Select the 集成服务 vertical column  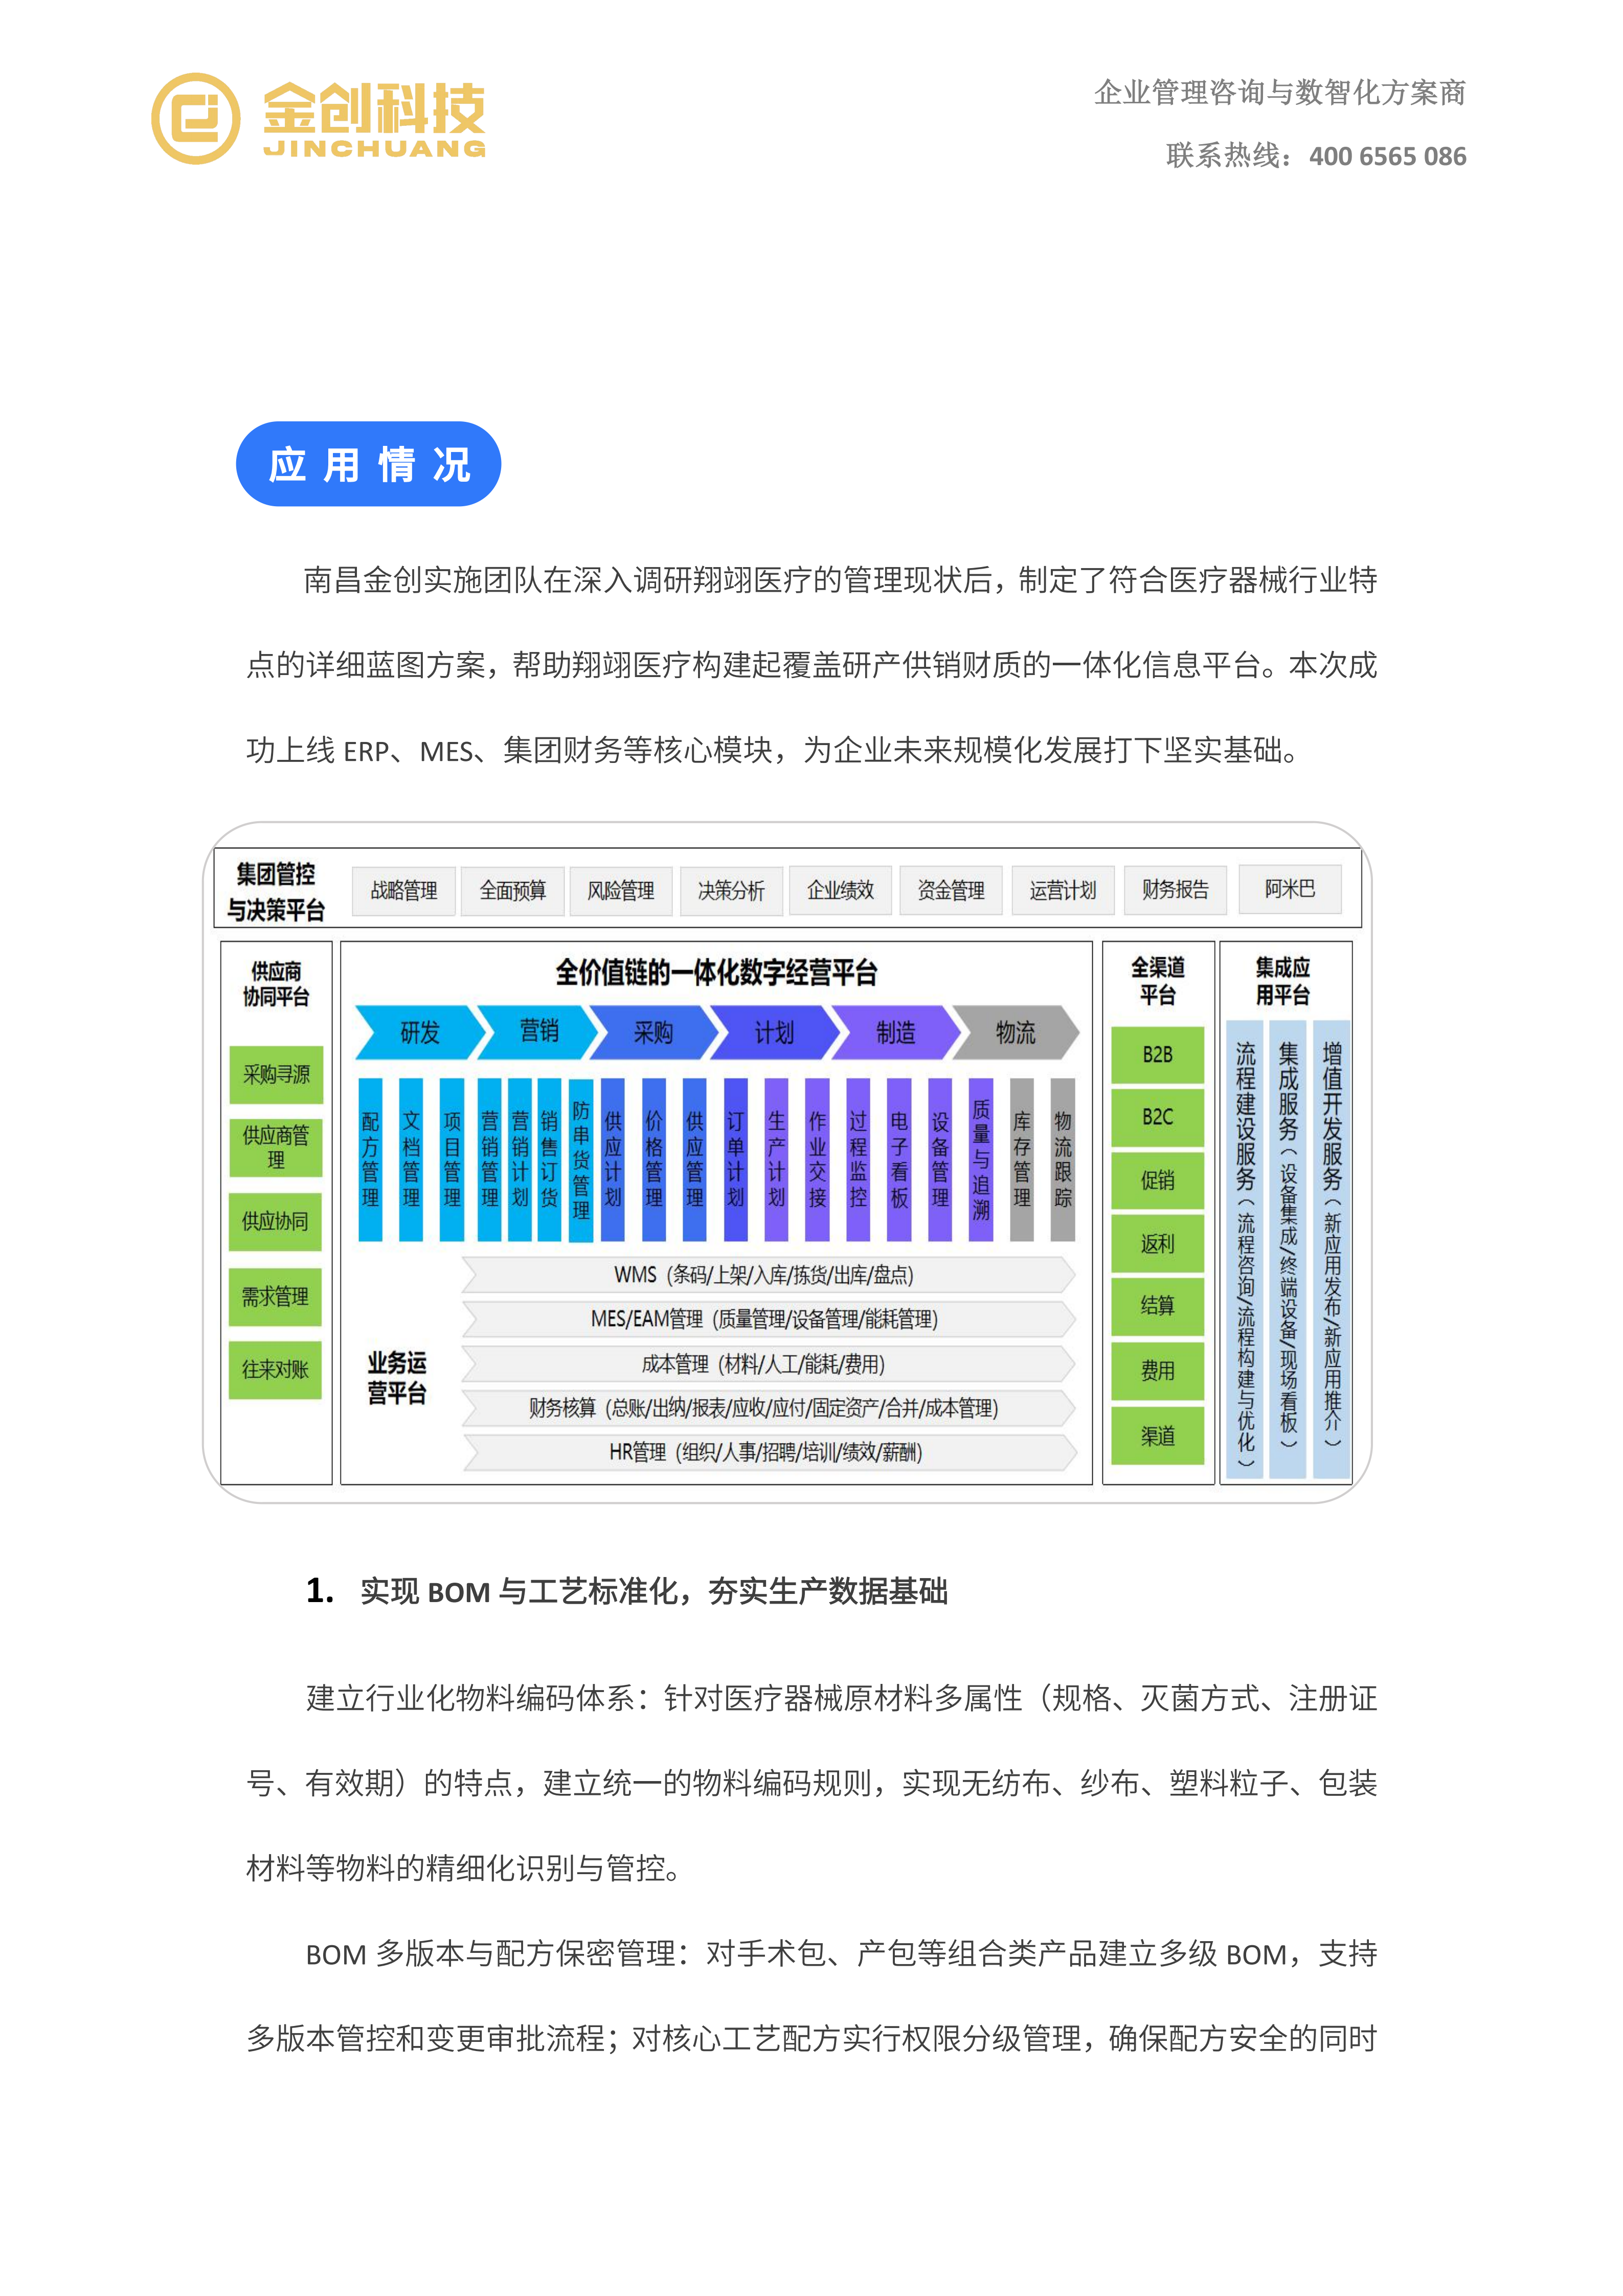1288,1249
